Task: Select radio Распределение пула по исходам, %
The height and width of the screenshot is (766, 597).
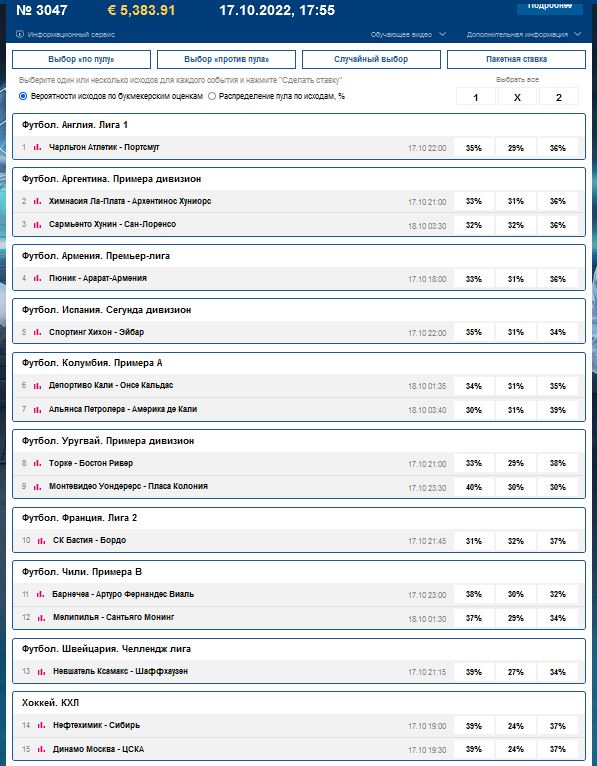Action: (x=212, y=96)
